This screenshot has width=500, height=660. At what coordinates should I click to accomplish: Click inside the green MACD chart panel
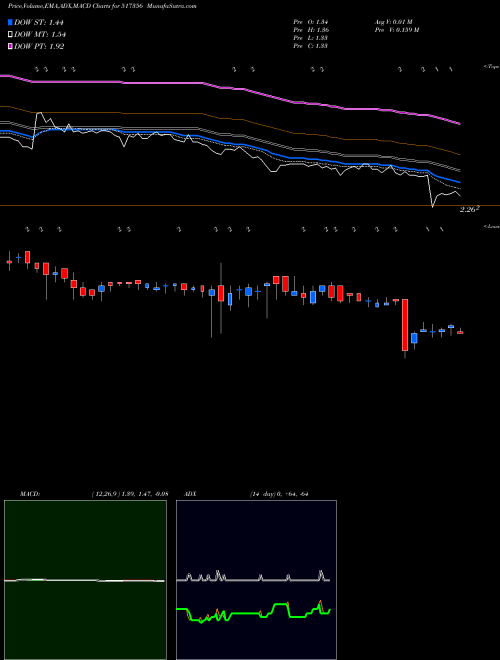coord(85,580)
